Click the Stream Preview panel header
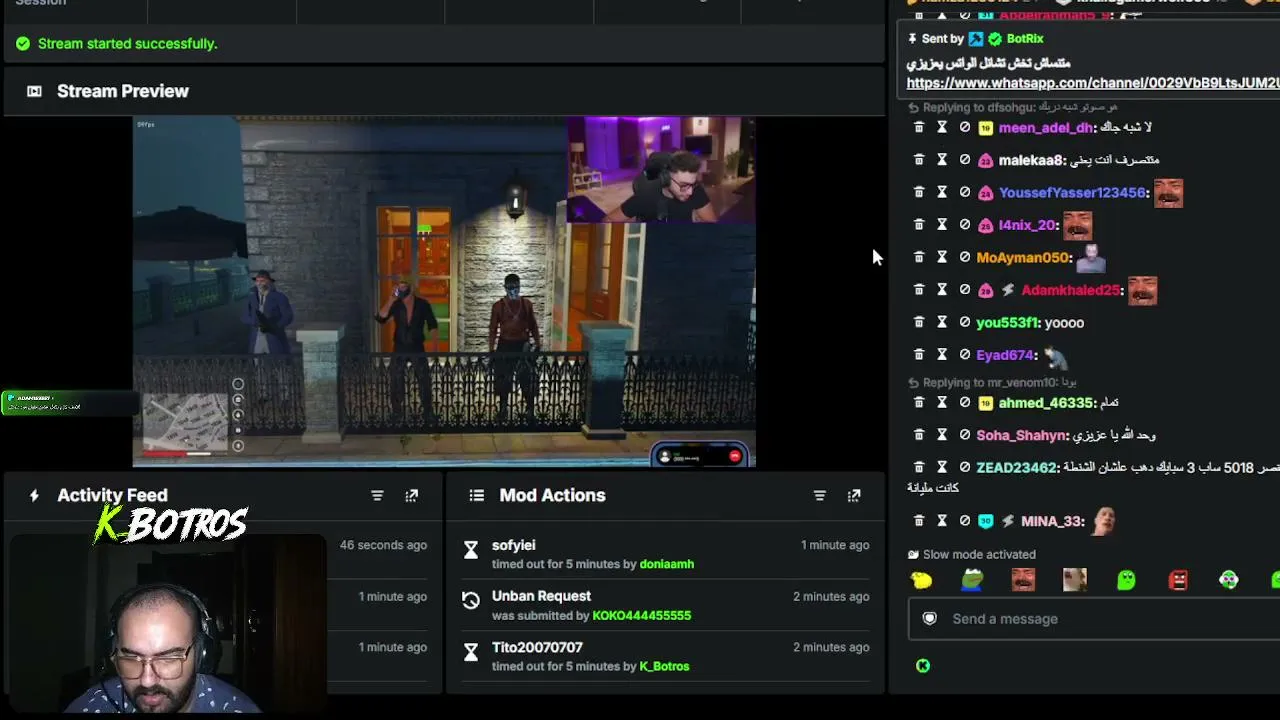Image resolution: width=1280 pixels, height=720 pixels. coord(444,91)
